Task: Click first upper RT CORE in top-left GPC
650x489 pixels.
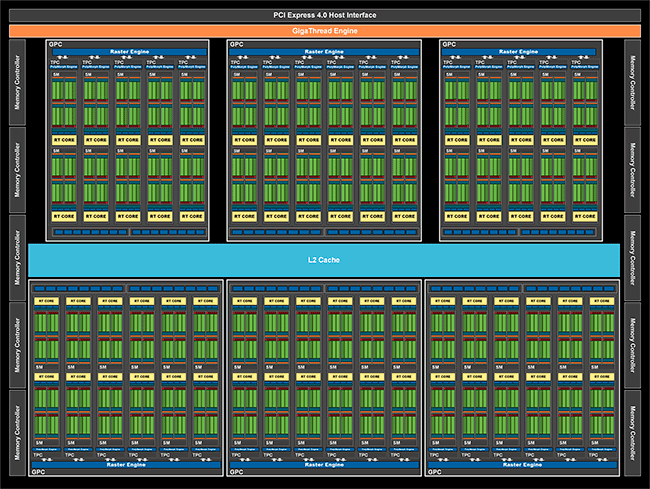Action: [65, 139]
